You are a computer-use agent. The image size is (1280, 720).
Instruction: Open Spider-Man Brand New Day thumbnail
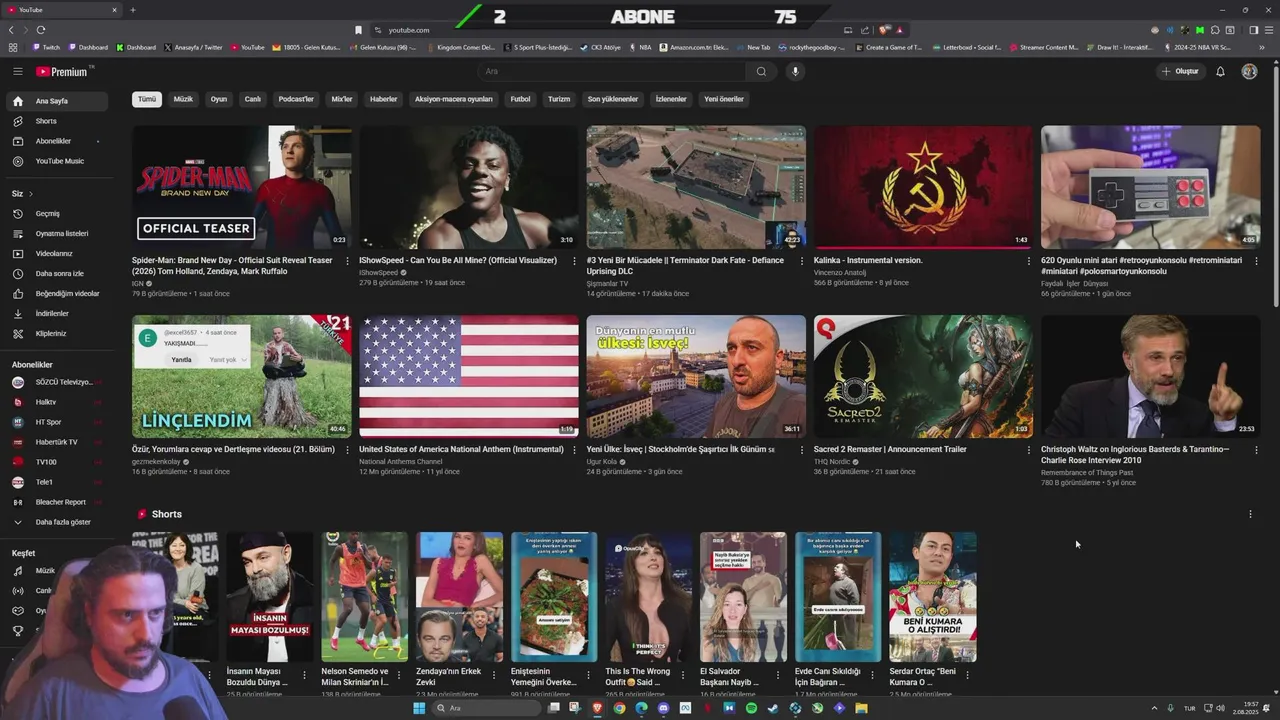point(241,187)
